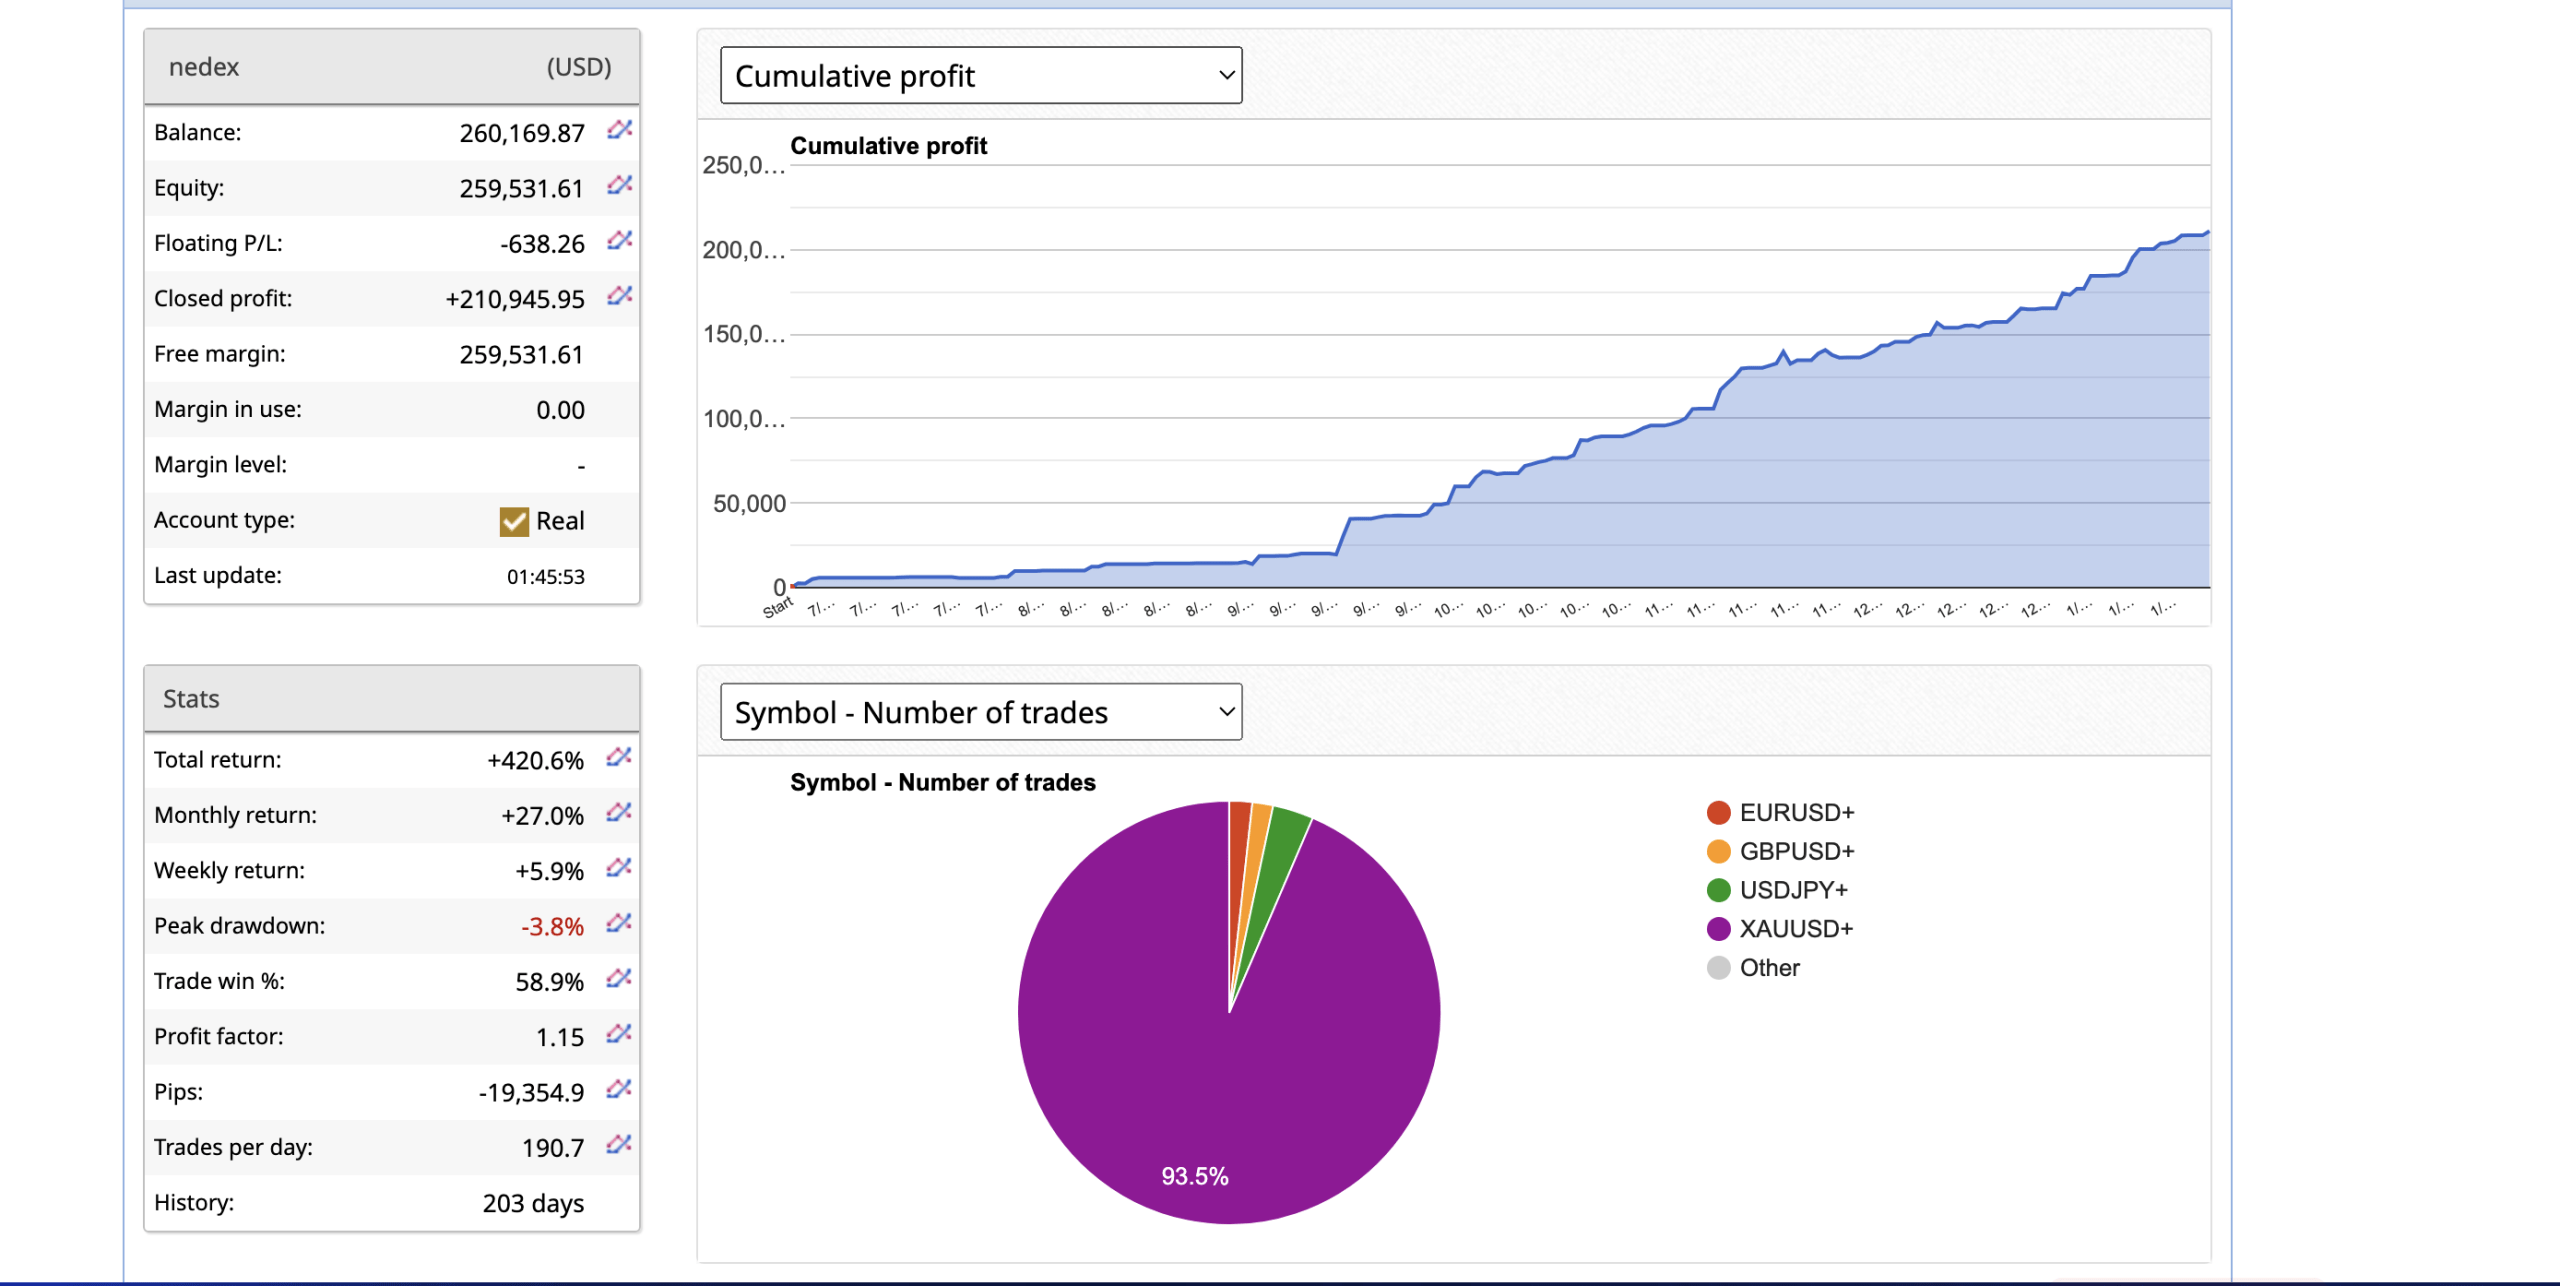The width and height of the screenshot is (2560, 1286).
Task: Open chart icon for Floating P/L
Action: click(x=619, y=240)
